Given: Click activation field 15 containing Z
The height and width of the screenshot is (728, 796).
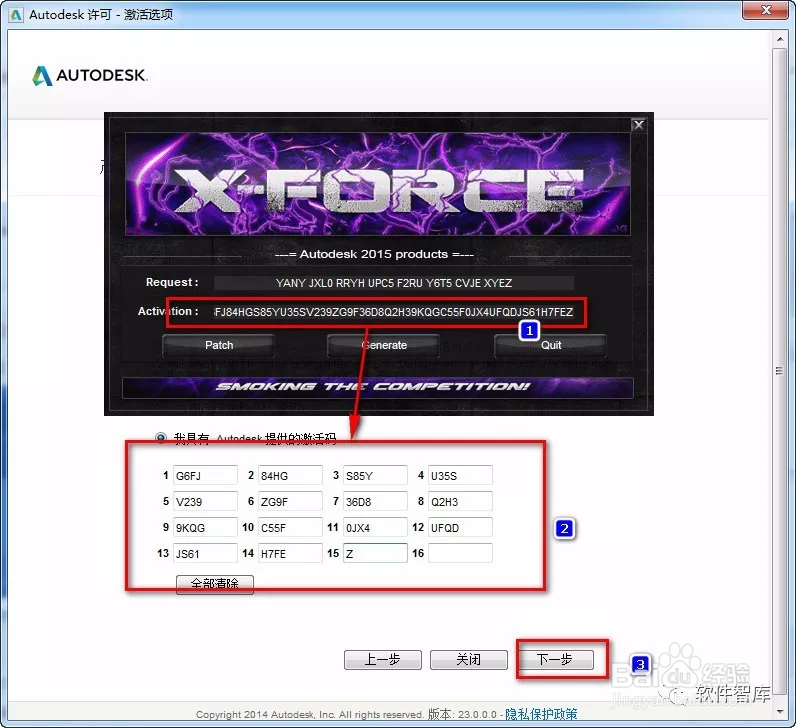Looking at the screenshot, I should pyautogui.click(x=375, y=553).
